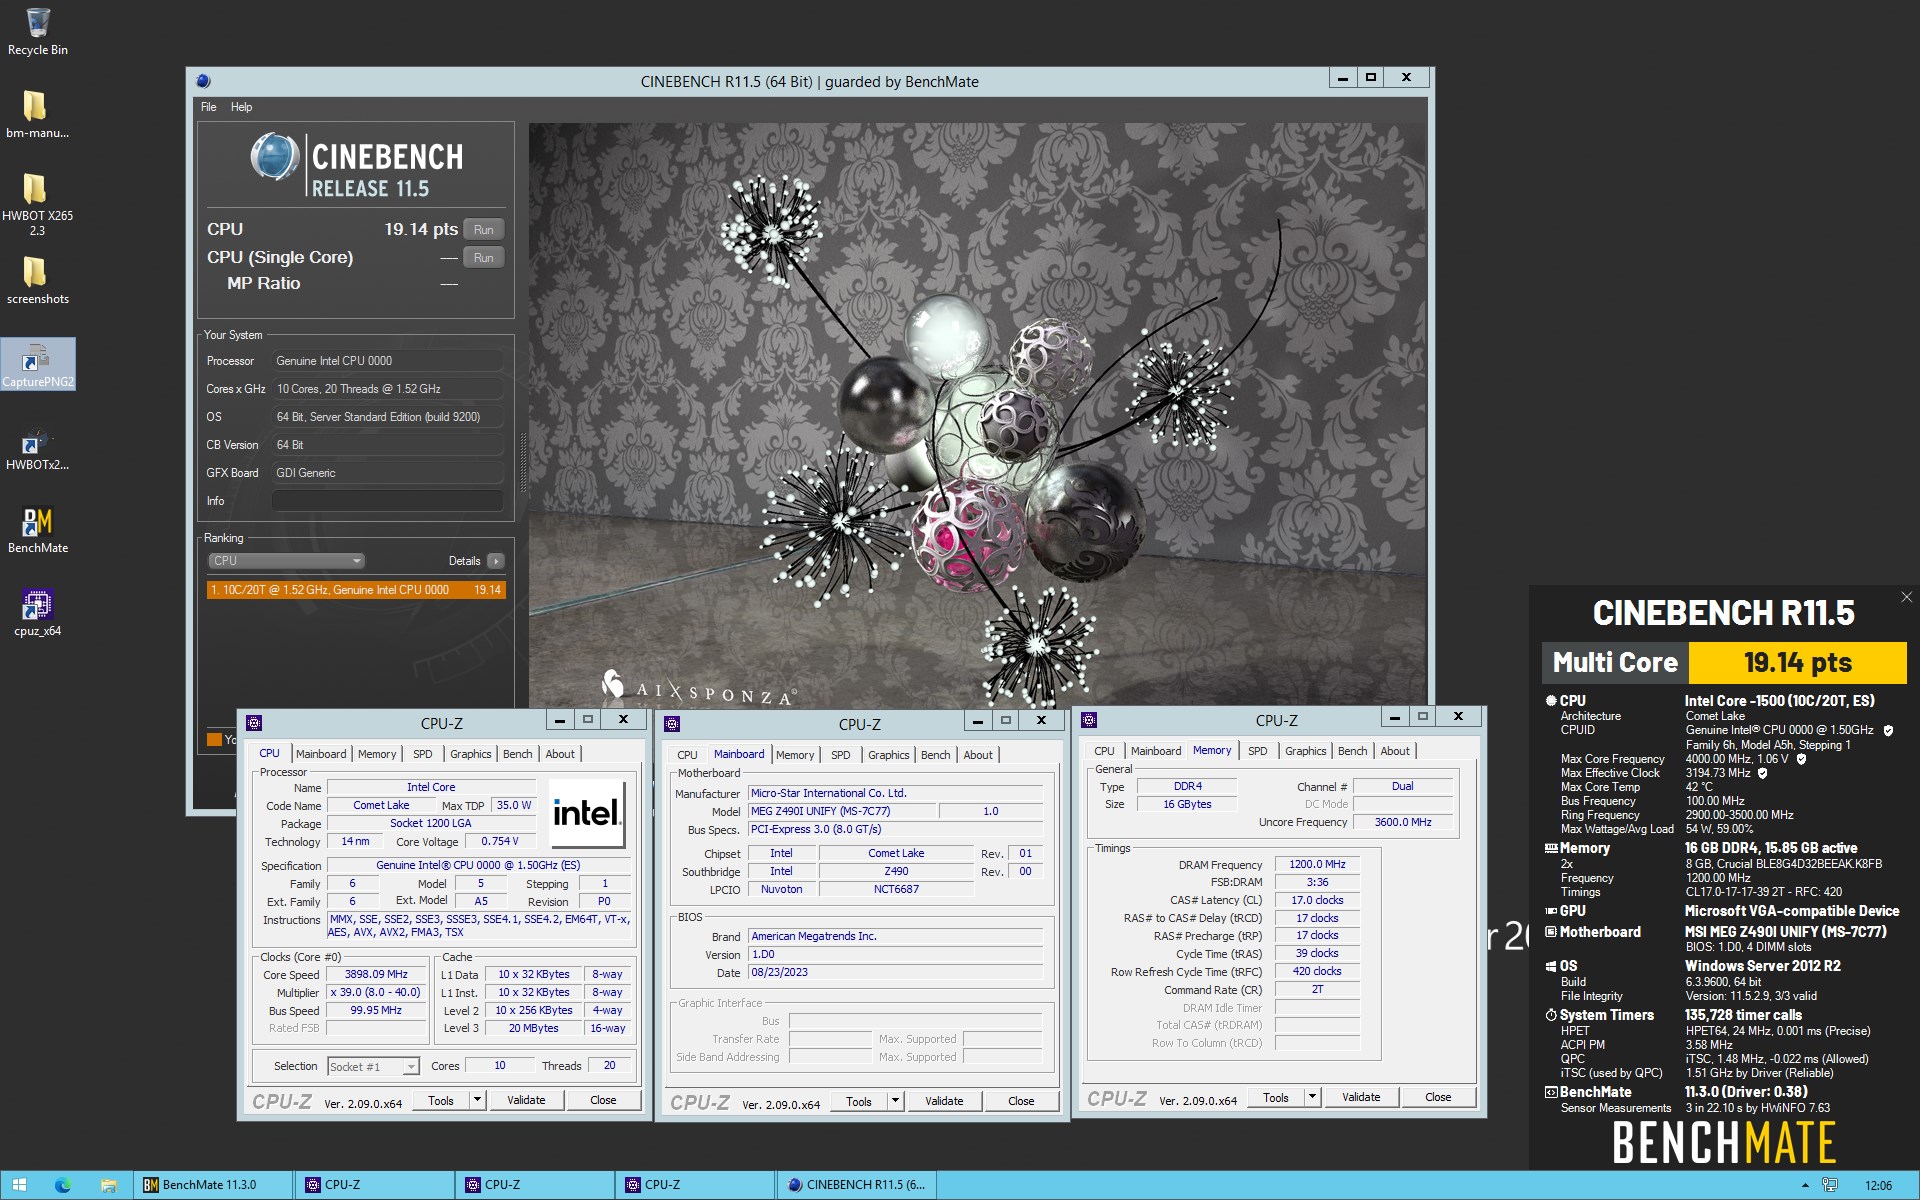The image size is (1920, 1200).
Task: Open the Help menu in Cinebench
Action: [x=241, y=107]
